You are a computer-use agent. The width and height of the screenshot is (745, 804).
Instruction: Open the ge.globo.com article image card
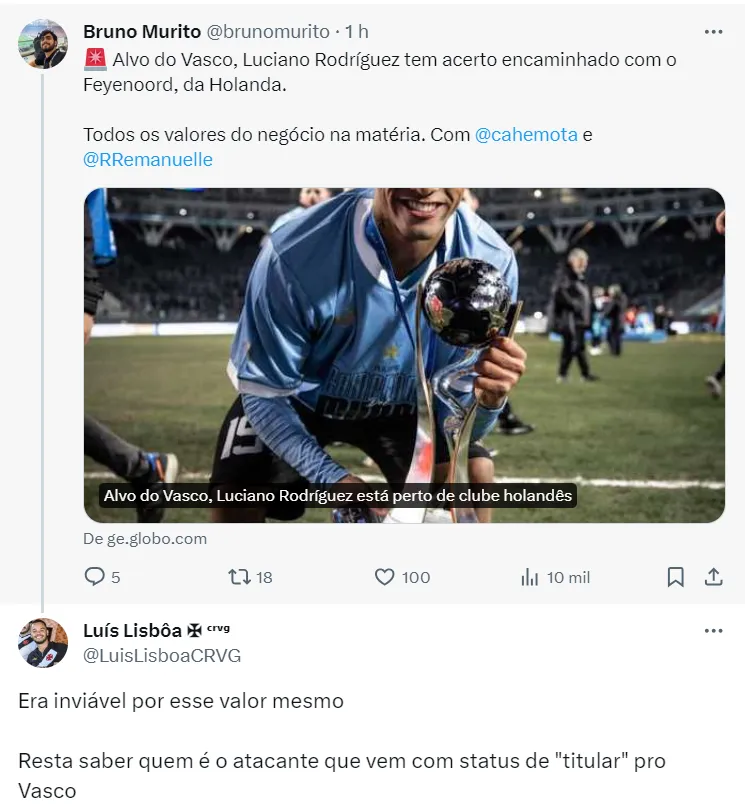[404, 355]
